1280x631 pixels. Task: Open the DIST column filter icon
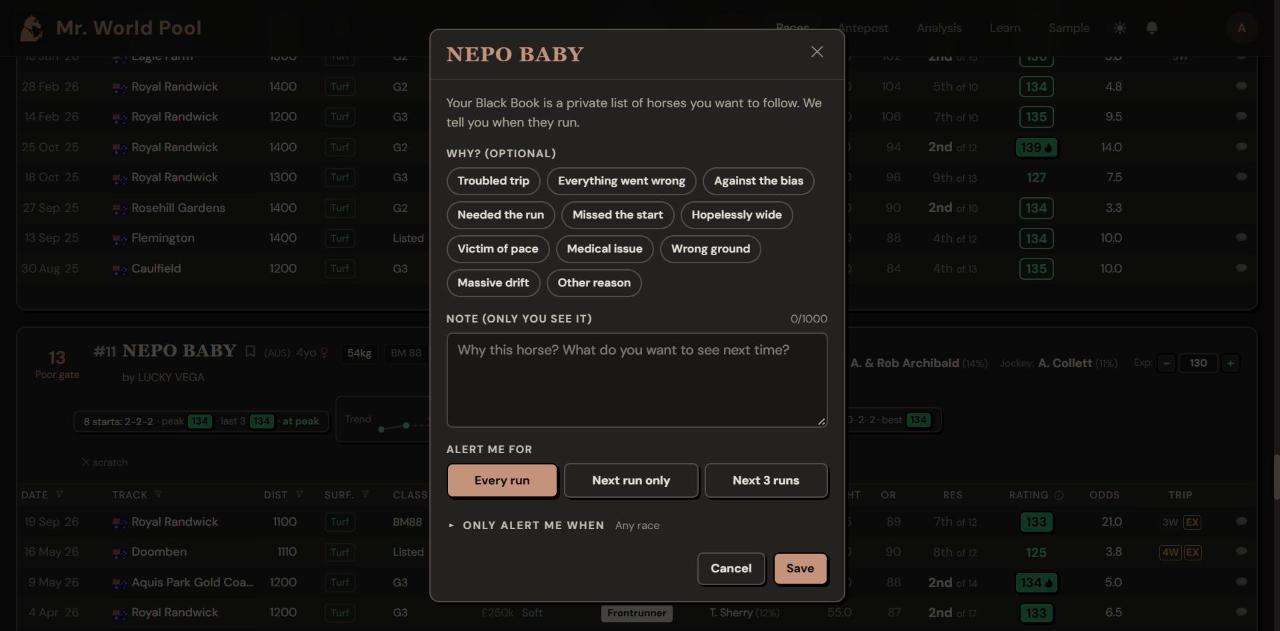tap(298, 495)
